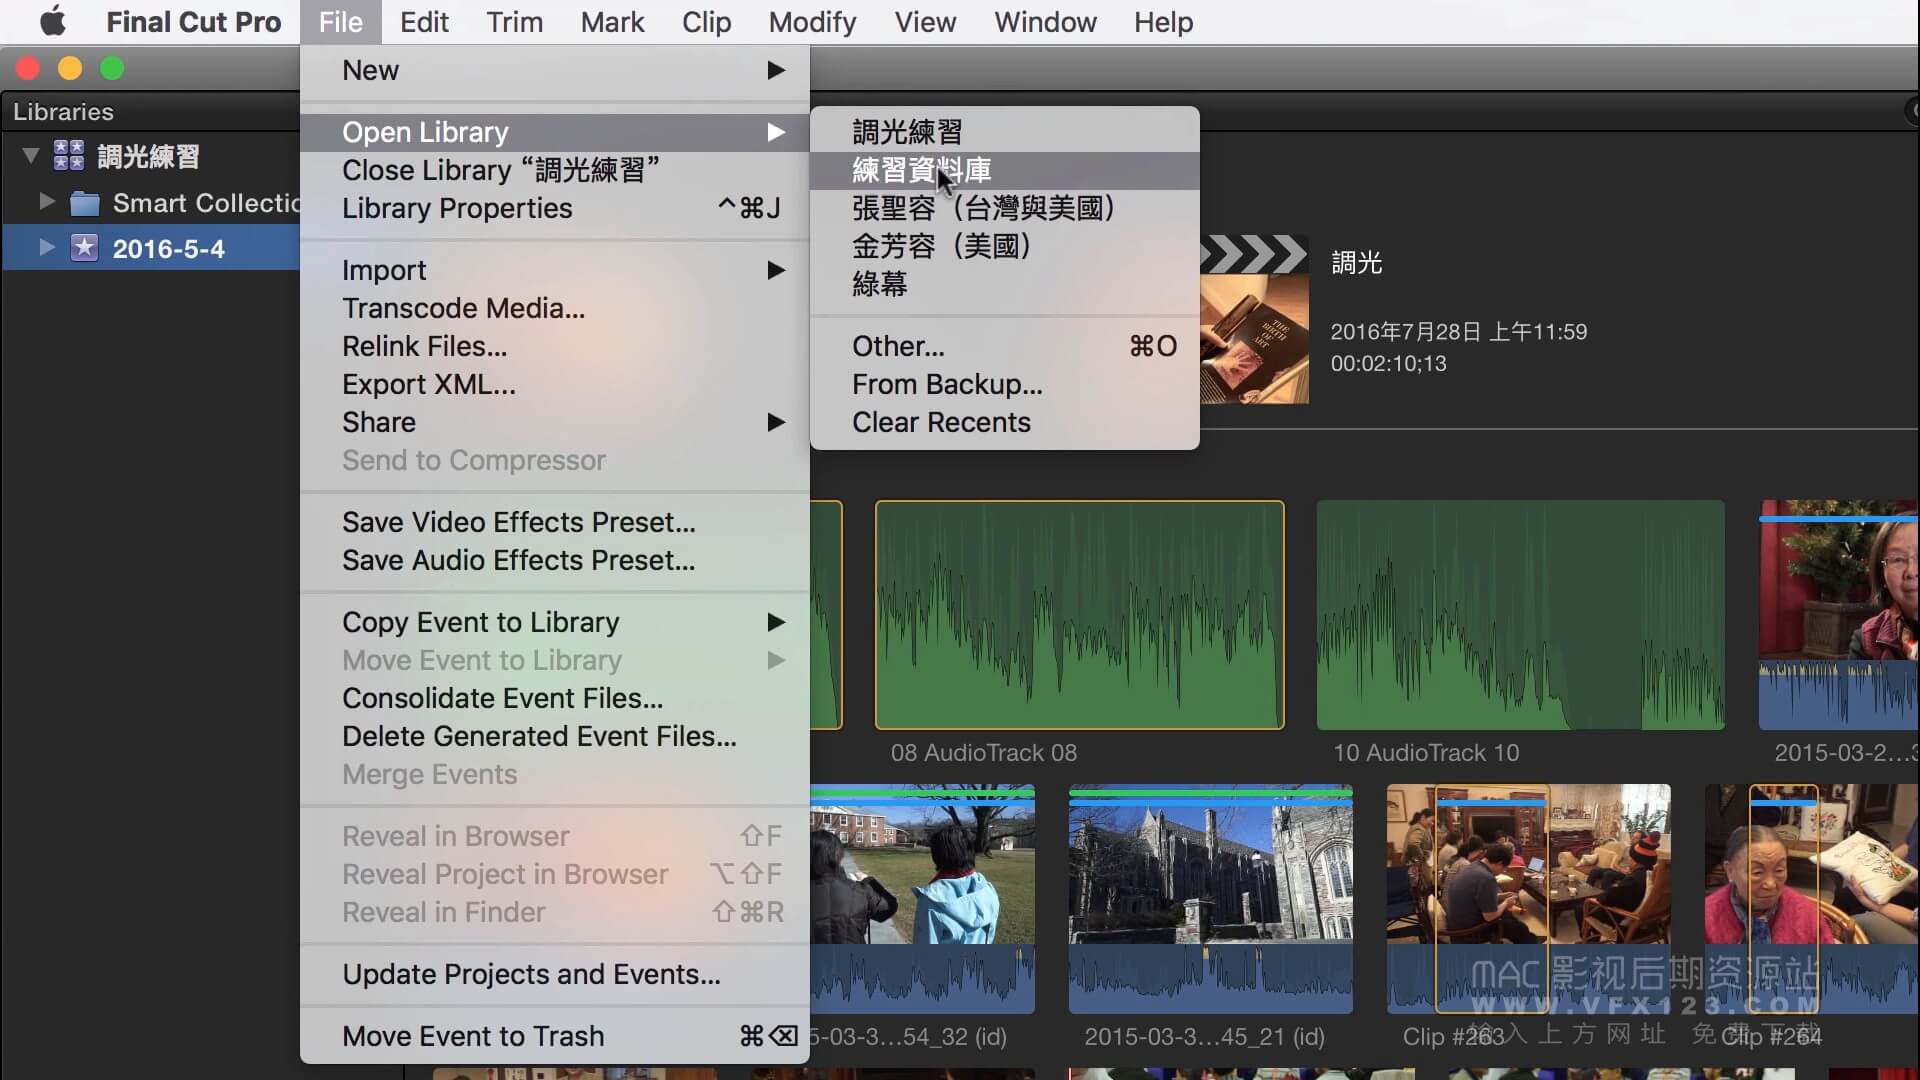Screen dimensions: 1920x1080
Task: Open the Mark menu
Action: [x=612, y=21]
